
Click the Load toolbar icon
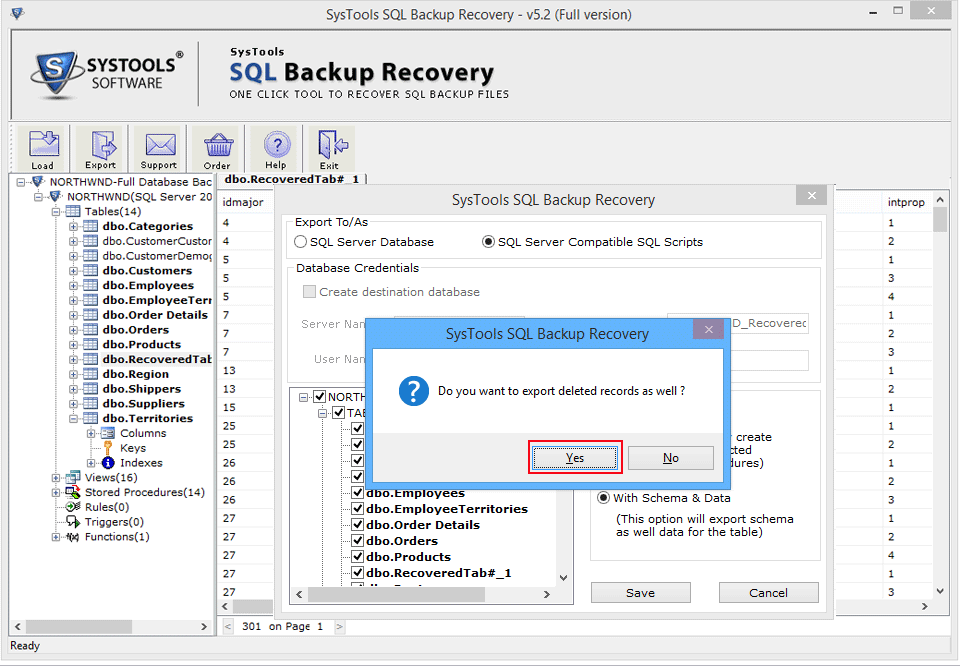(43, 148)
